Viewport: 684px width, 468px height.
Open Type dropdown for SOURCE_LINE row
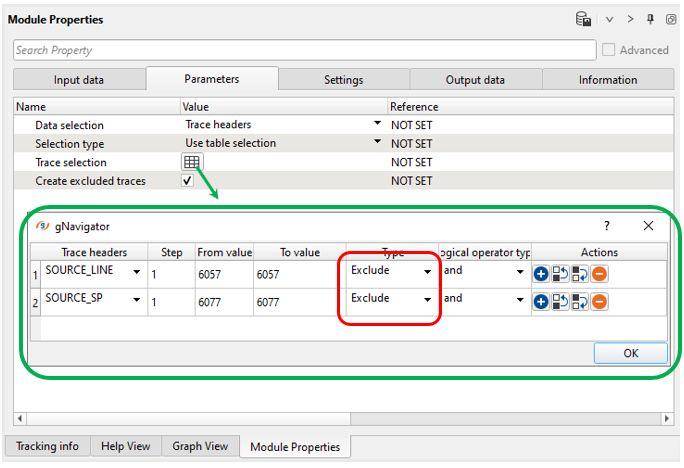pyautogui.click(x=428, y=272)
